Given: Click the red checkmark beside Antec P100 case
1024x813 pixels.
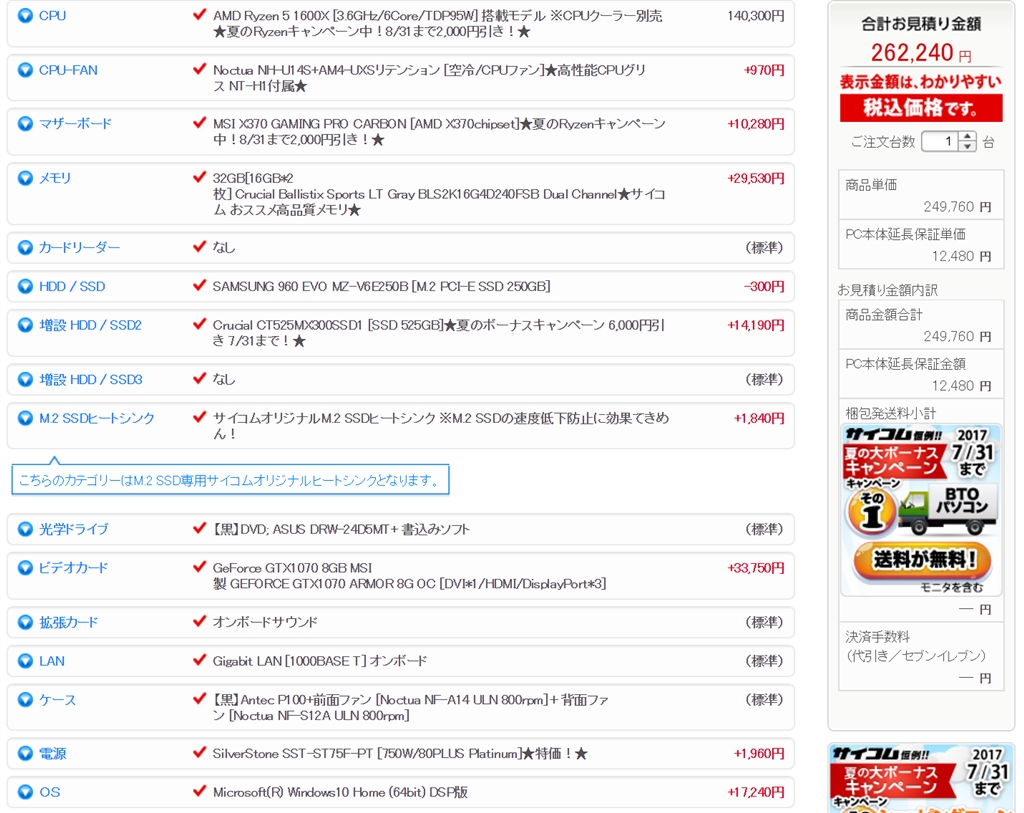Looking at the screenshot, I should (x=200, y=697).
